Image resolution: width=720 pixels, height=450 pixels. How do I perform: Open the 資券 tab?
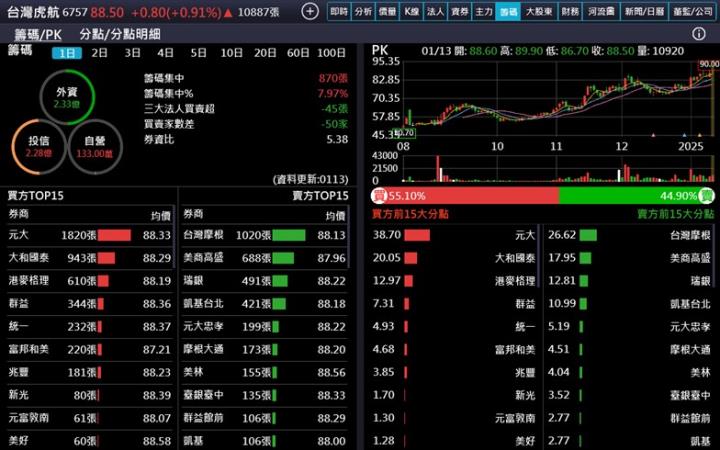(460, 11)
